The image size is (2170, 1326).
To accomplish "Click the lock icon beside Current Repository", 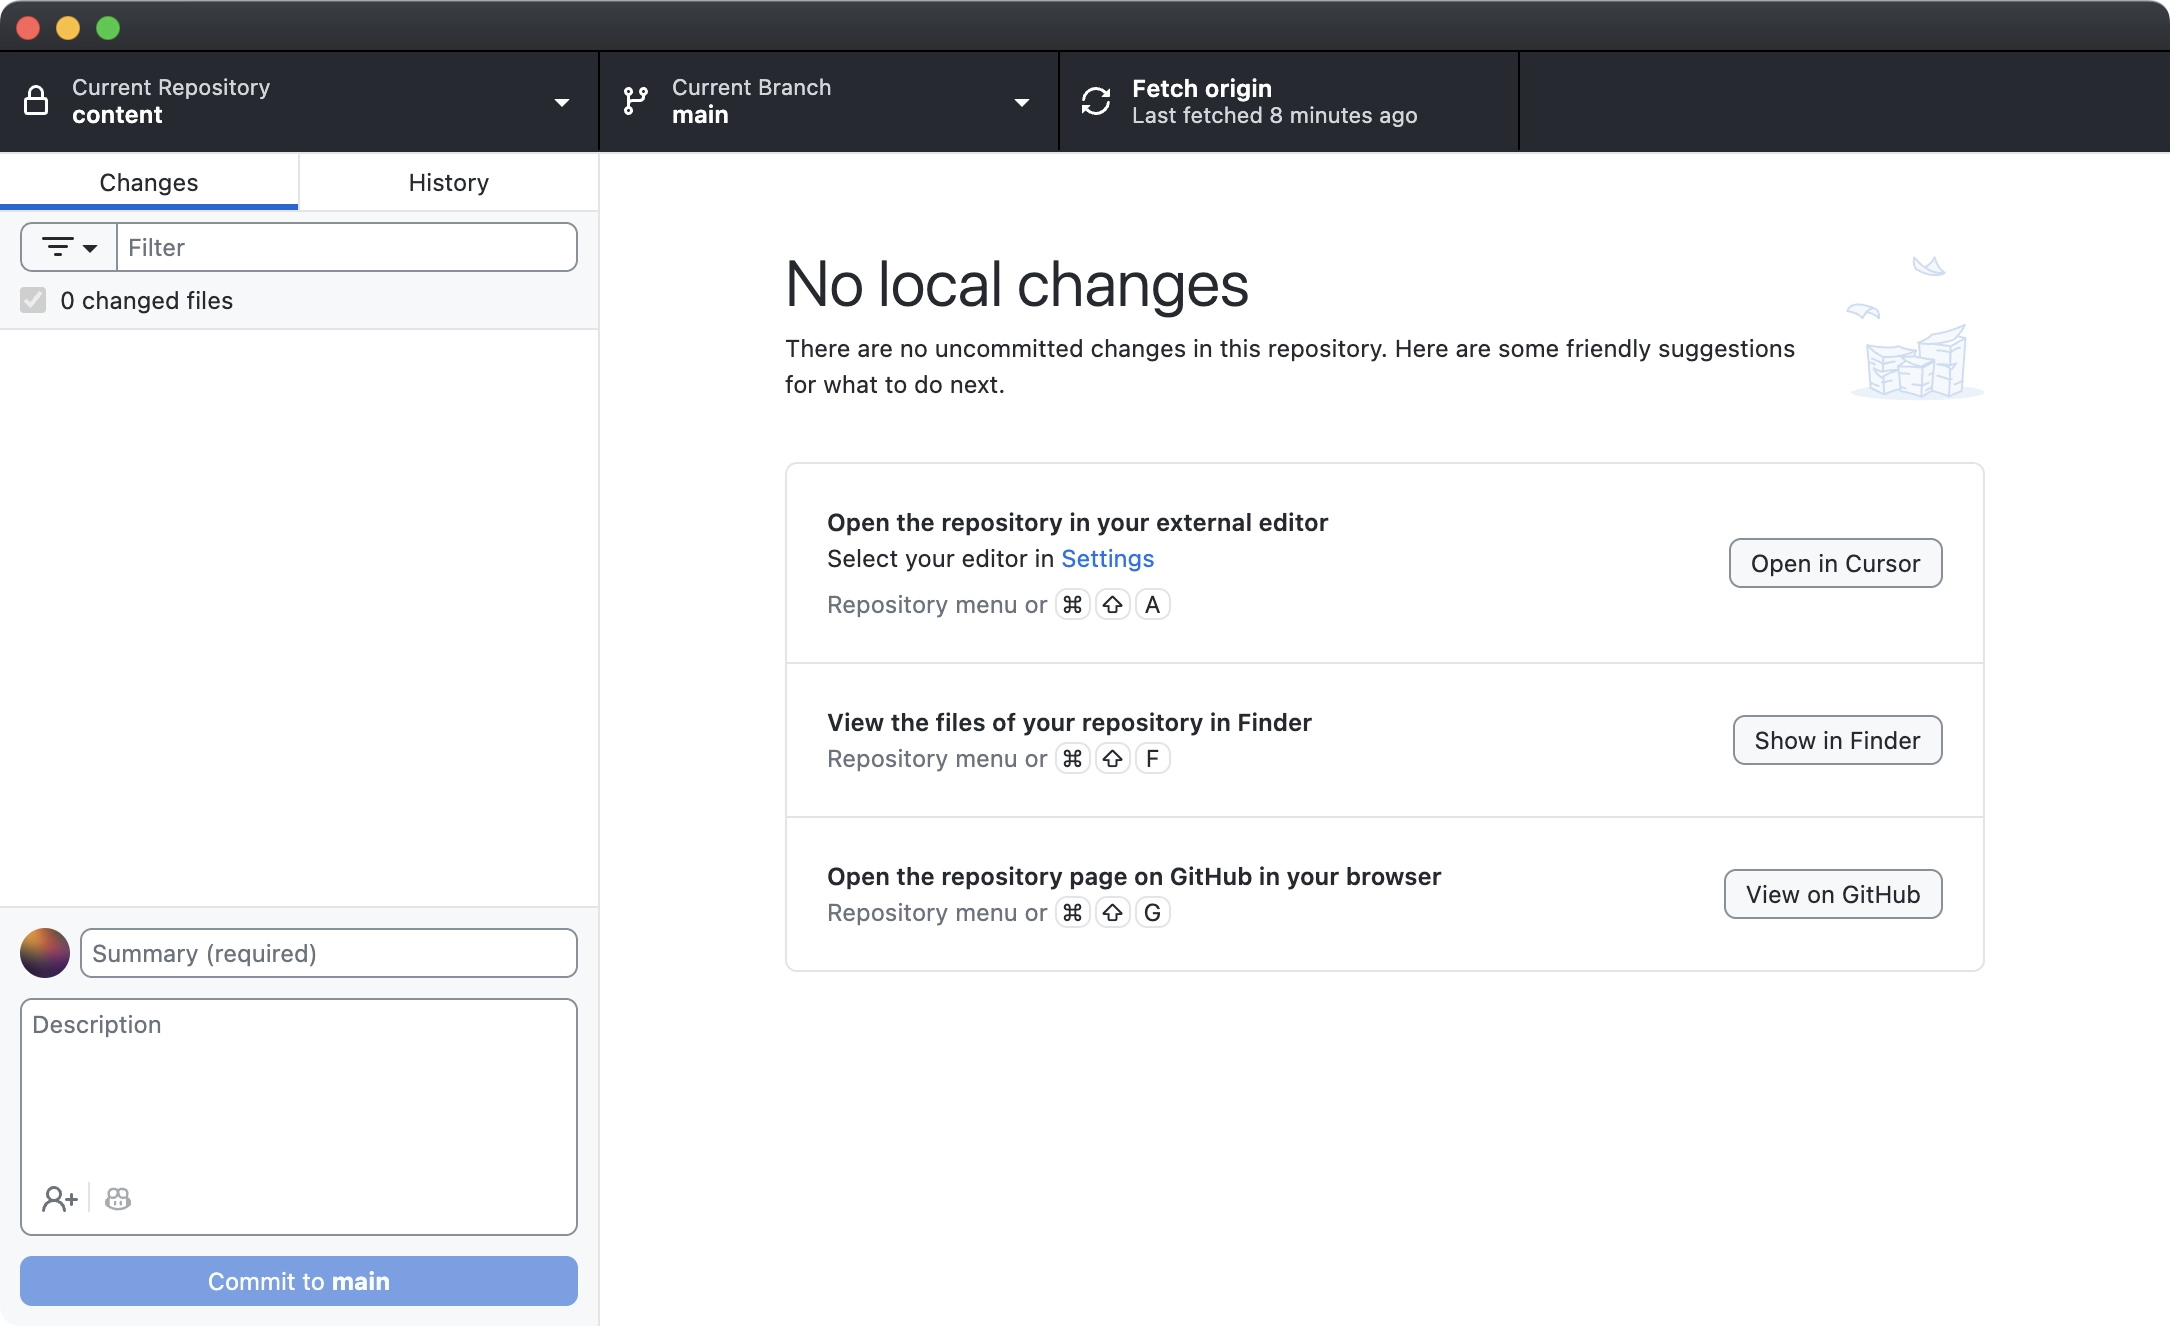I will click(x=37, y=101).
